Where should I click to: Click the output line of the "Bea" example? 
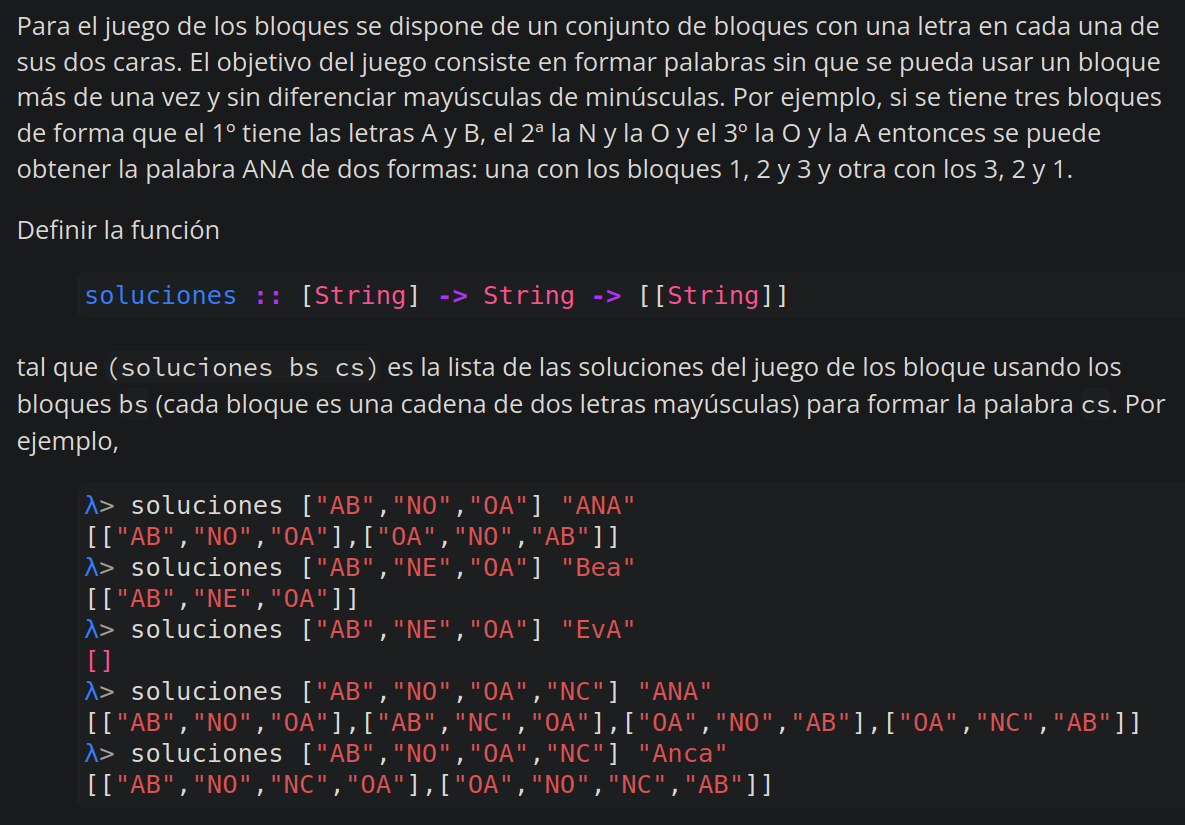[221, 598]
